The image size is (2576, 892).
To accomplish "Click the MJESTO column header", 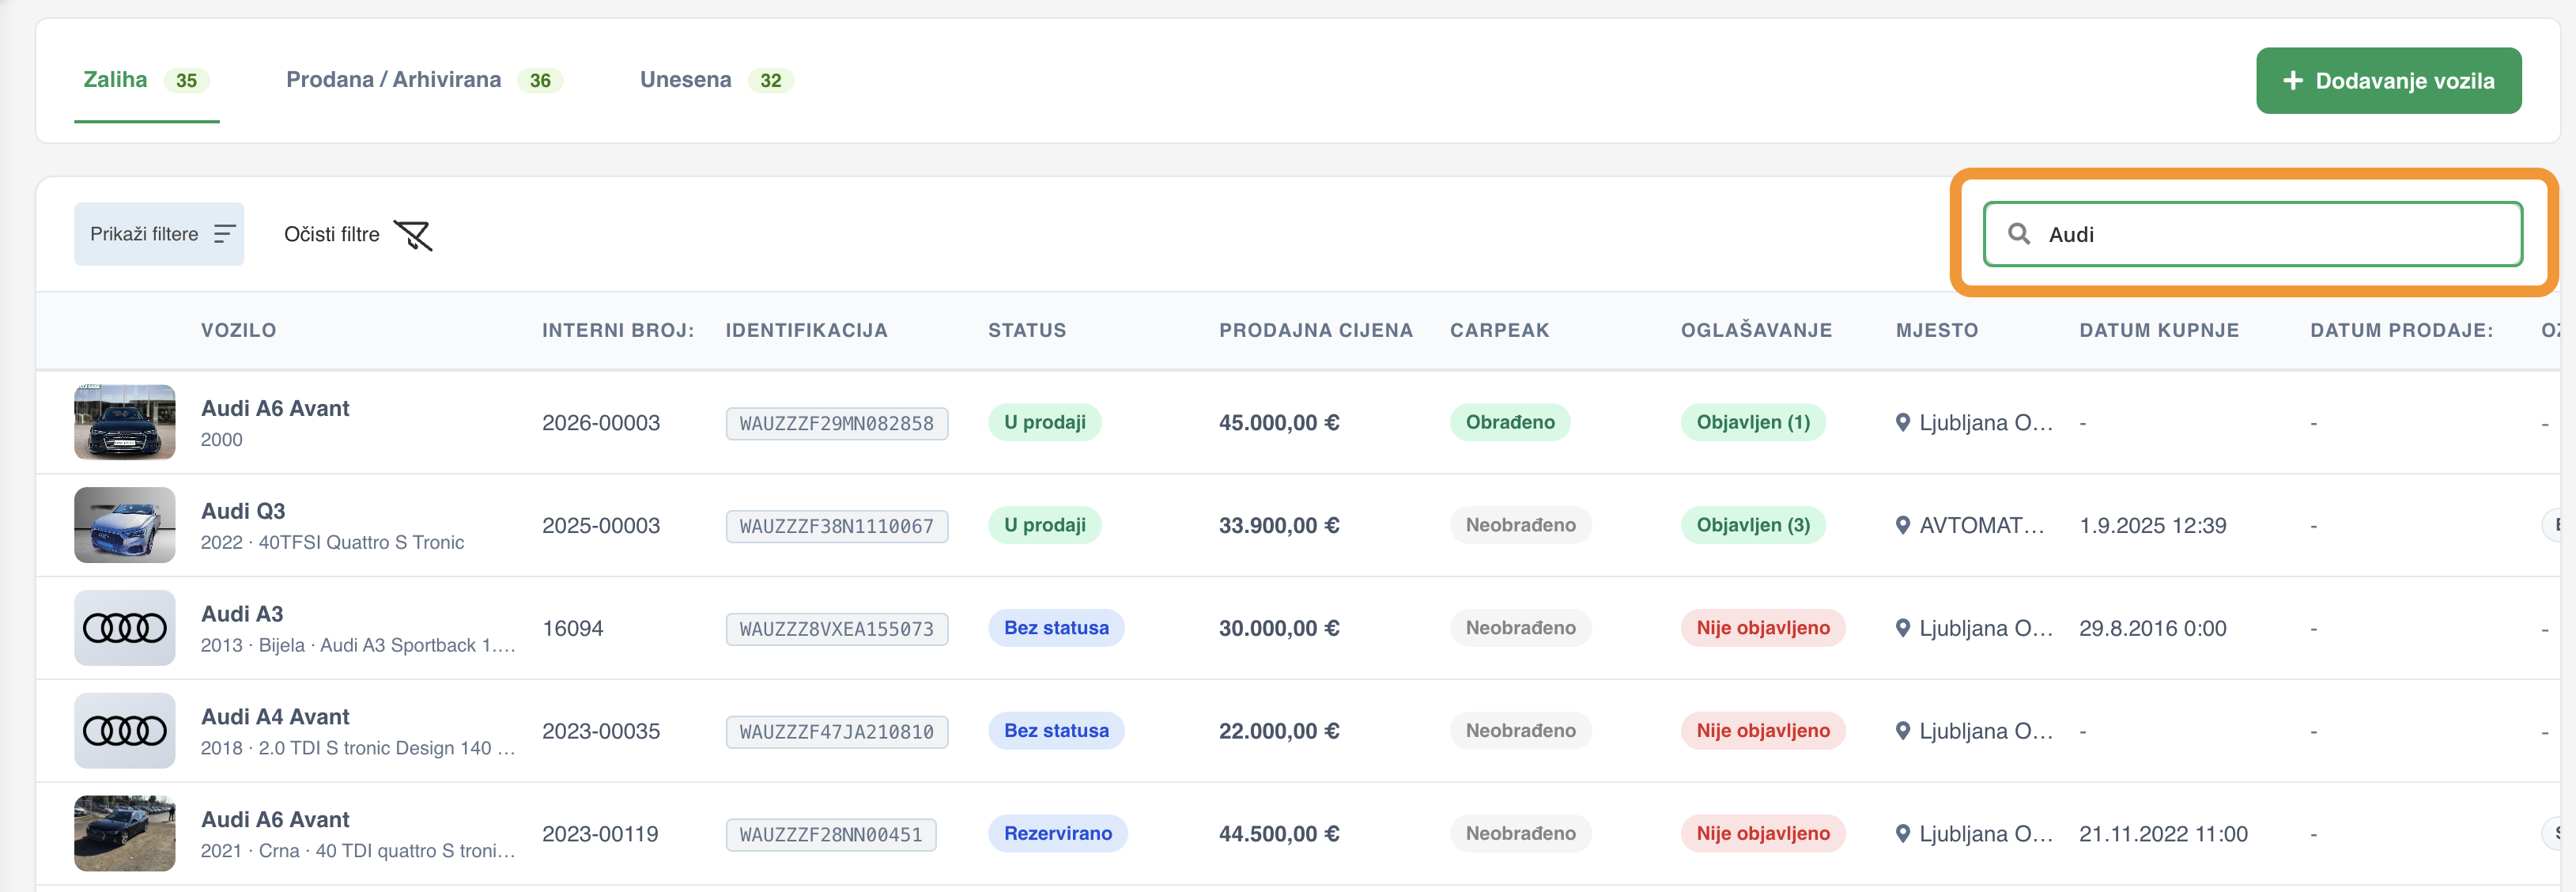I will (1937, 330).
